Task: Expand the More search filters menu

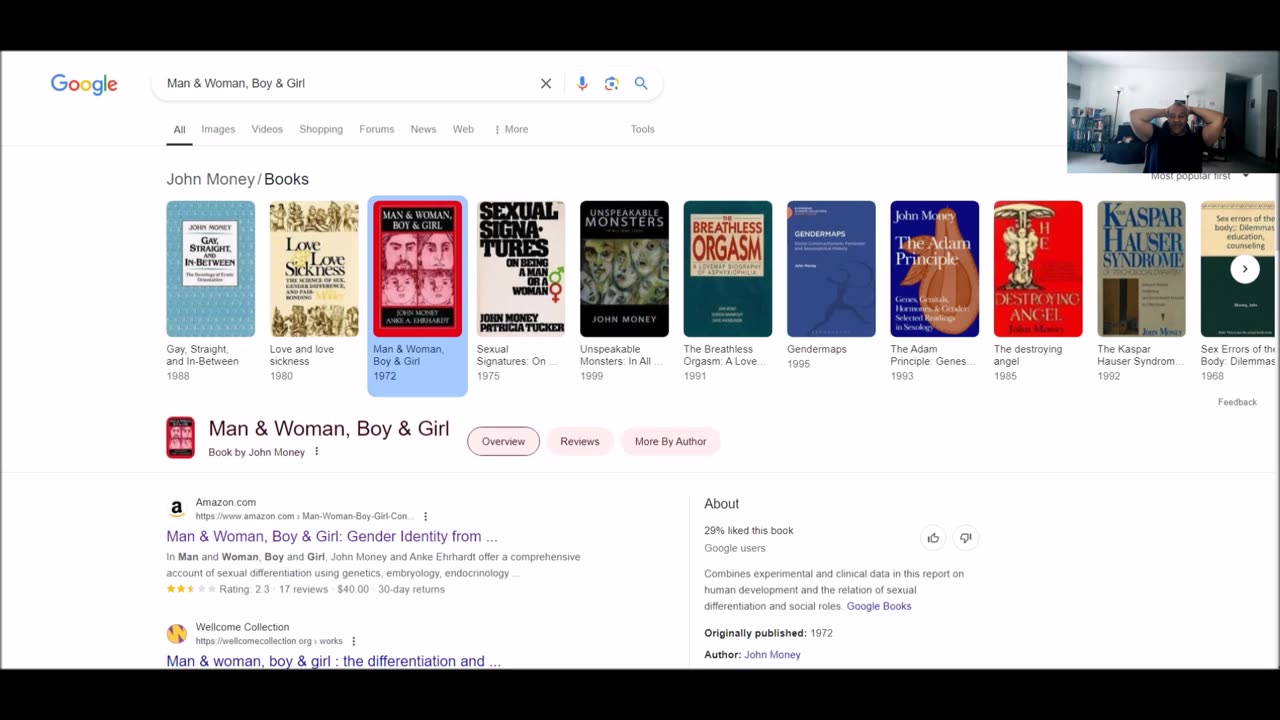Action: point(511,130)
